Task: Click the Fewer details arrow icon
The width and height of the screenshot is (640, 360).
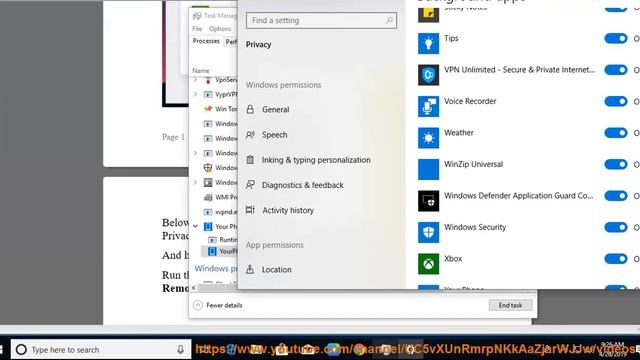Action: [x=198, y=305]
